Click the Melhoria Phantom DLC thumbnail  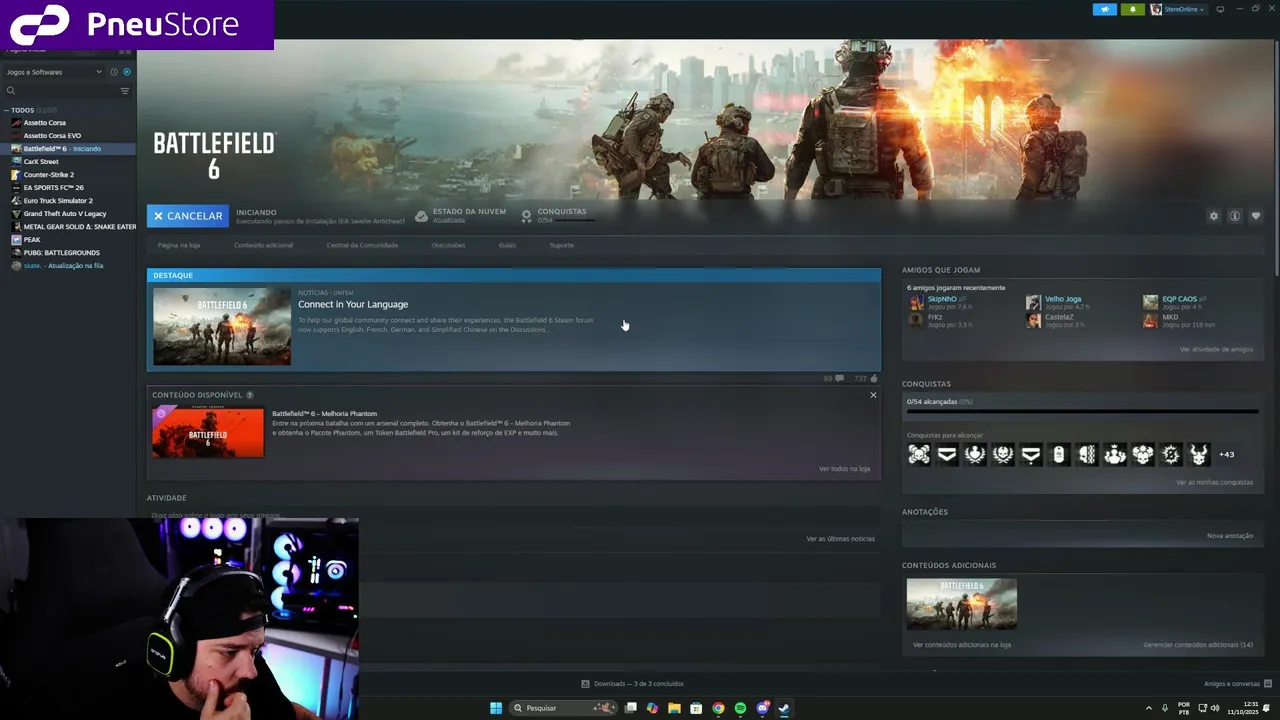pos(208,432)
